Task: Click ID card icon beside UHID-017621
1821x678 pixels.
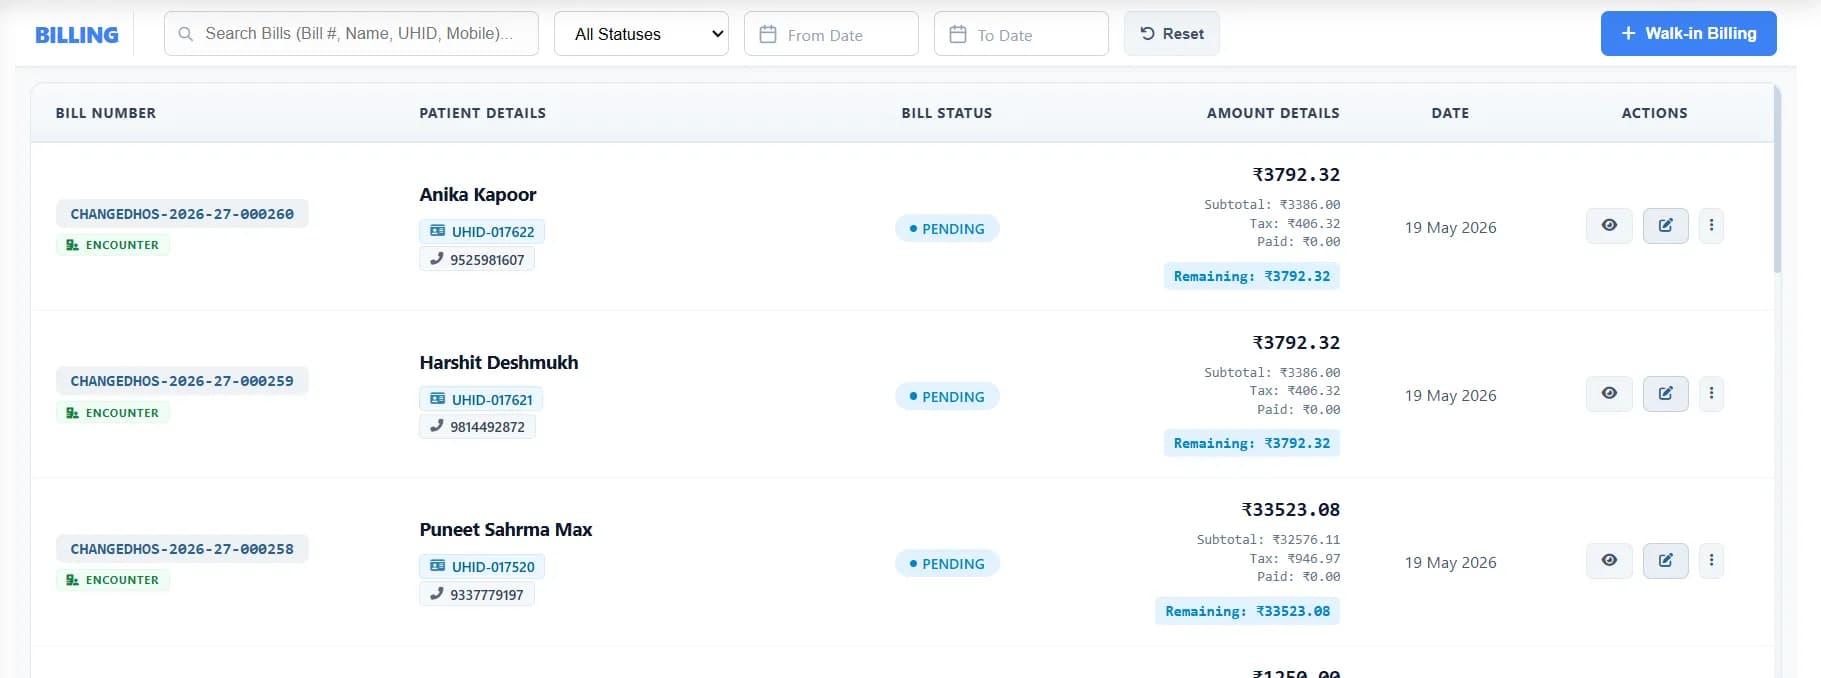Action: [437, 399]
